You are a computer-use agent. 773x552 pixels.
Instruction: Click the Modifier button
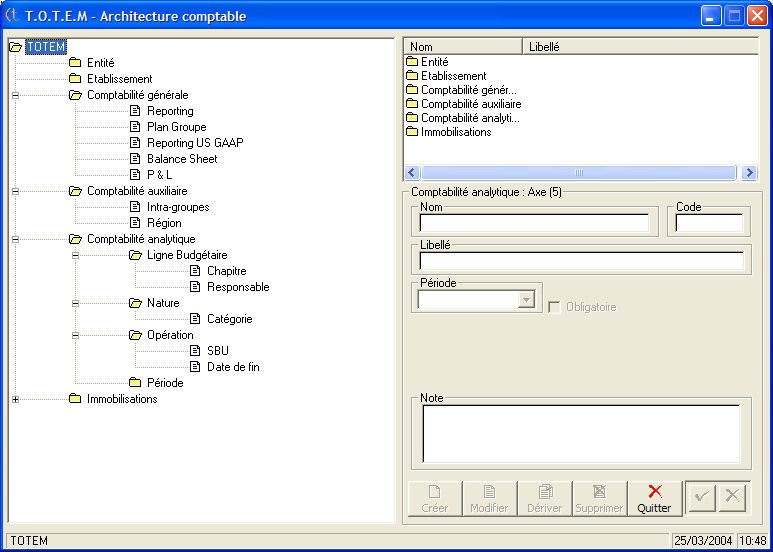point(490,499)
